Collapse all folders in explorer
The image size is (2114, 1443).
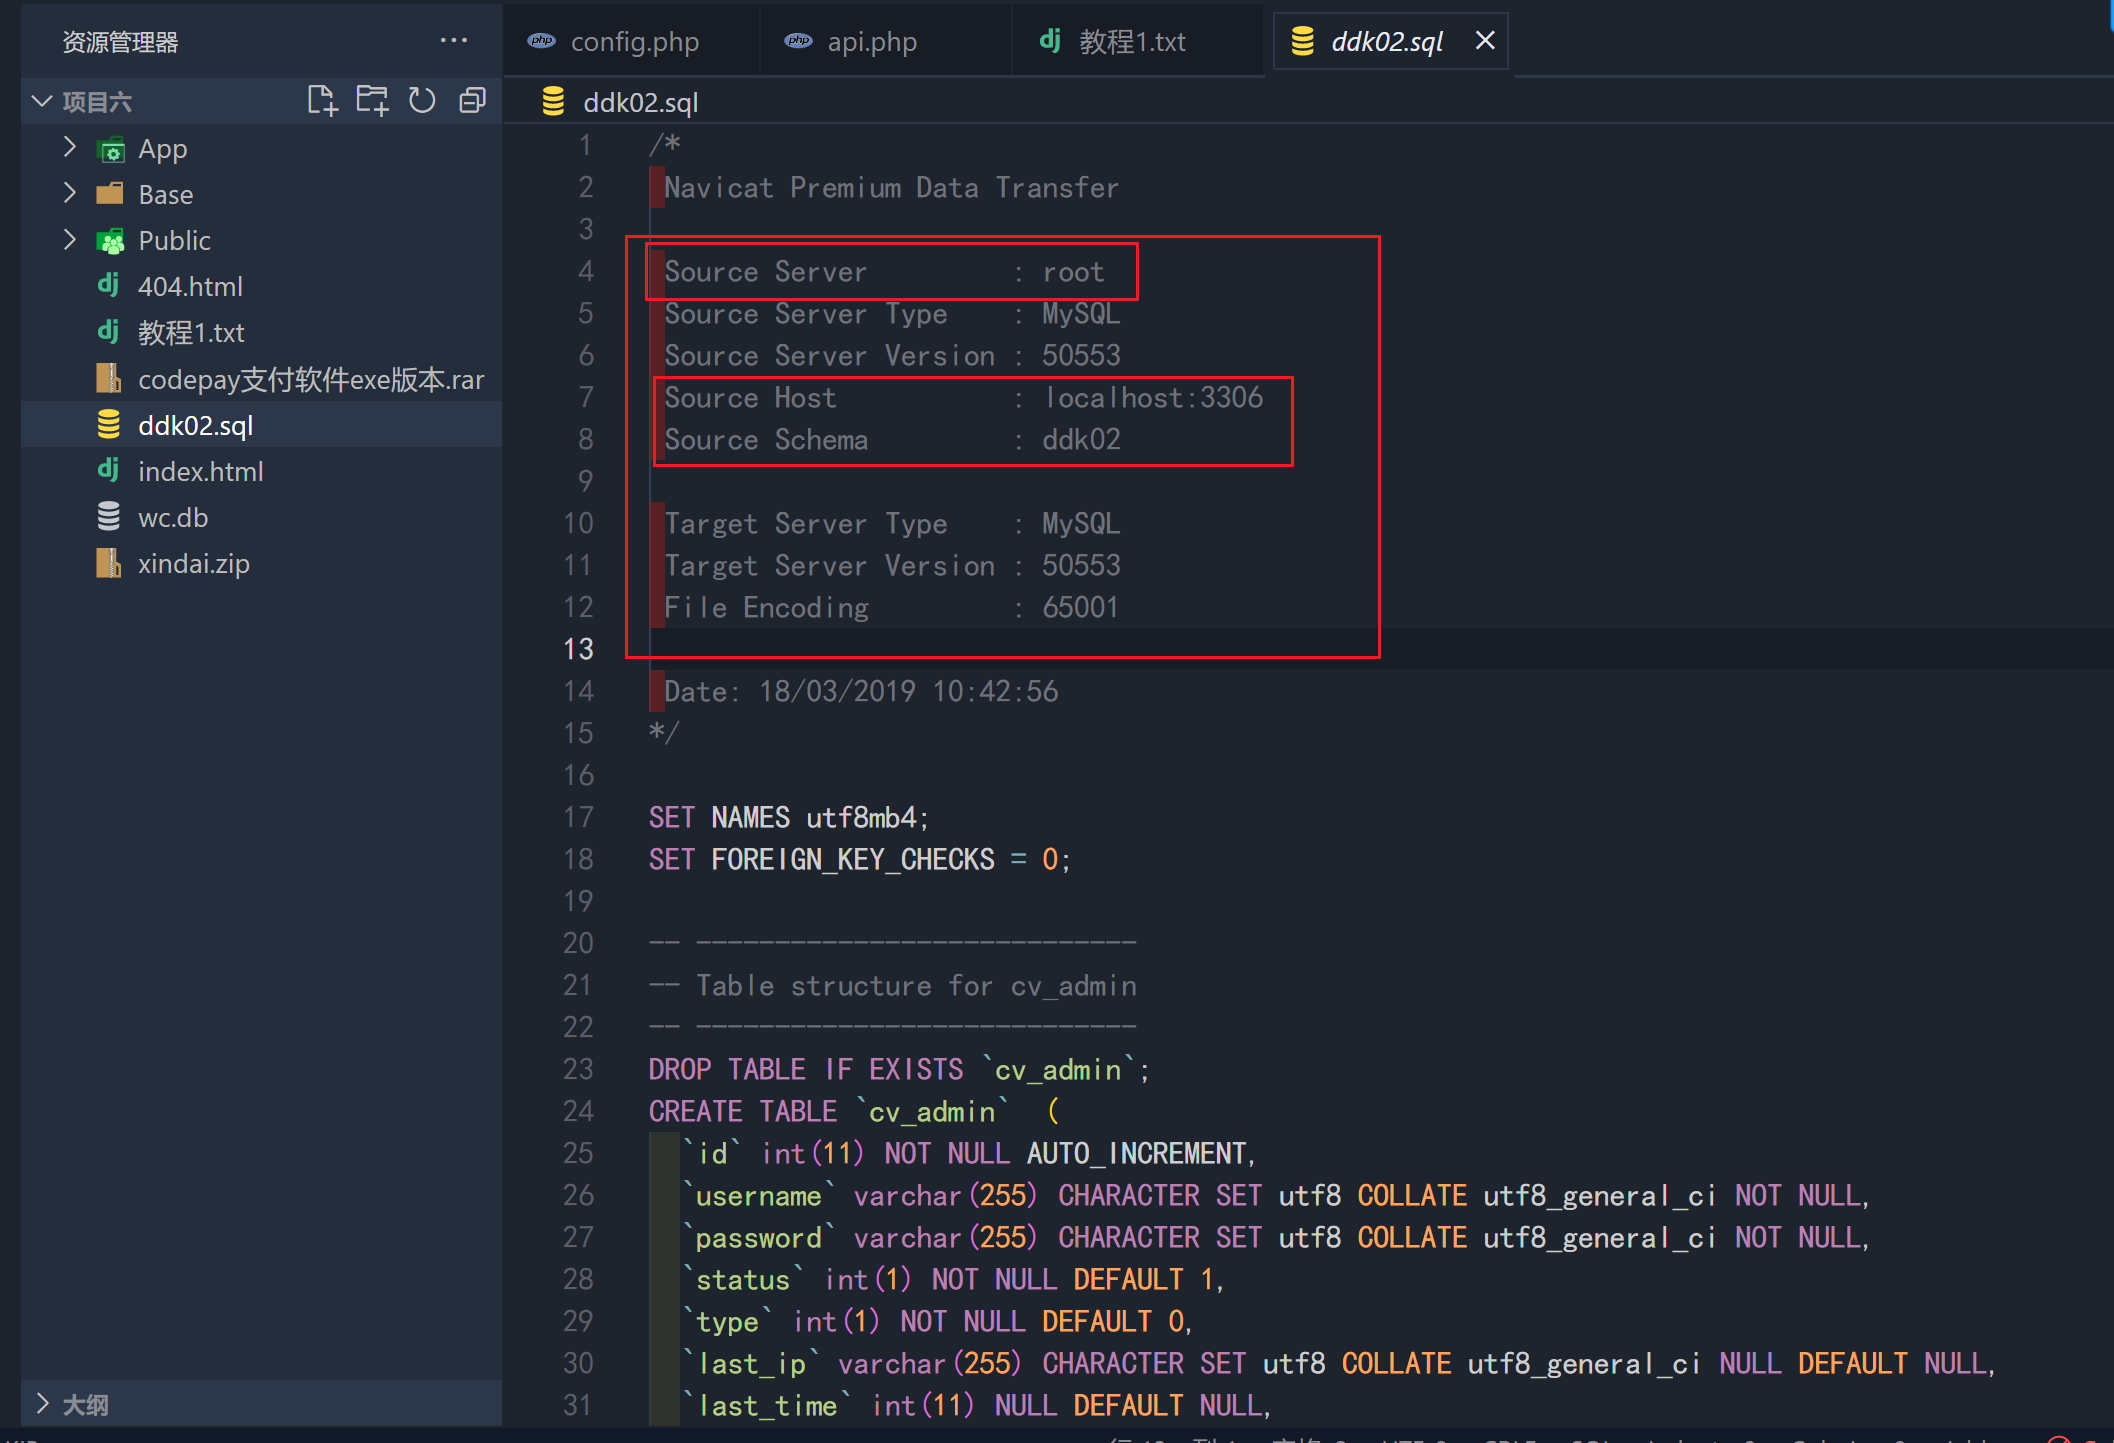click(472, 100)
